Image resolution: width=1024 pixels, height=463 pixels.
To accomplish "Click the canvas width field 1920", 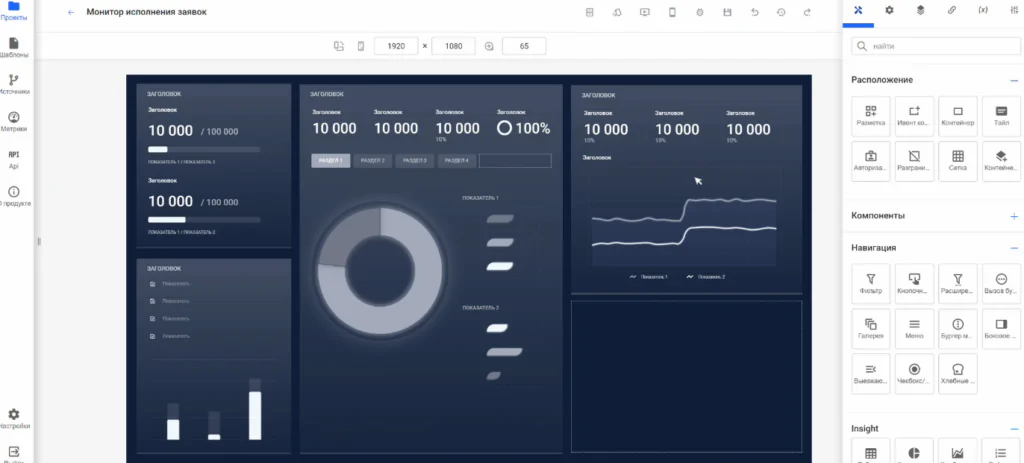I will coord(396,46).
